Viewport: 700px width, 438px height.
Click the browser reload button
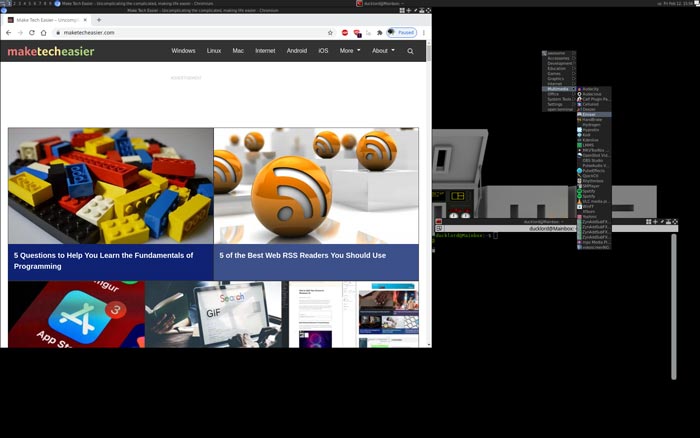click(41, 32)
